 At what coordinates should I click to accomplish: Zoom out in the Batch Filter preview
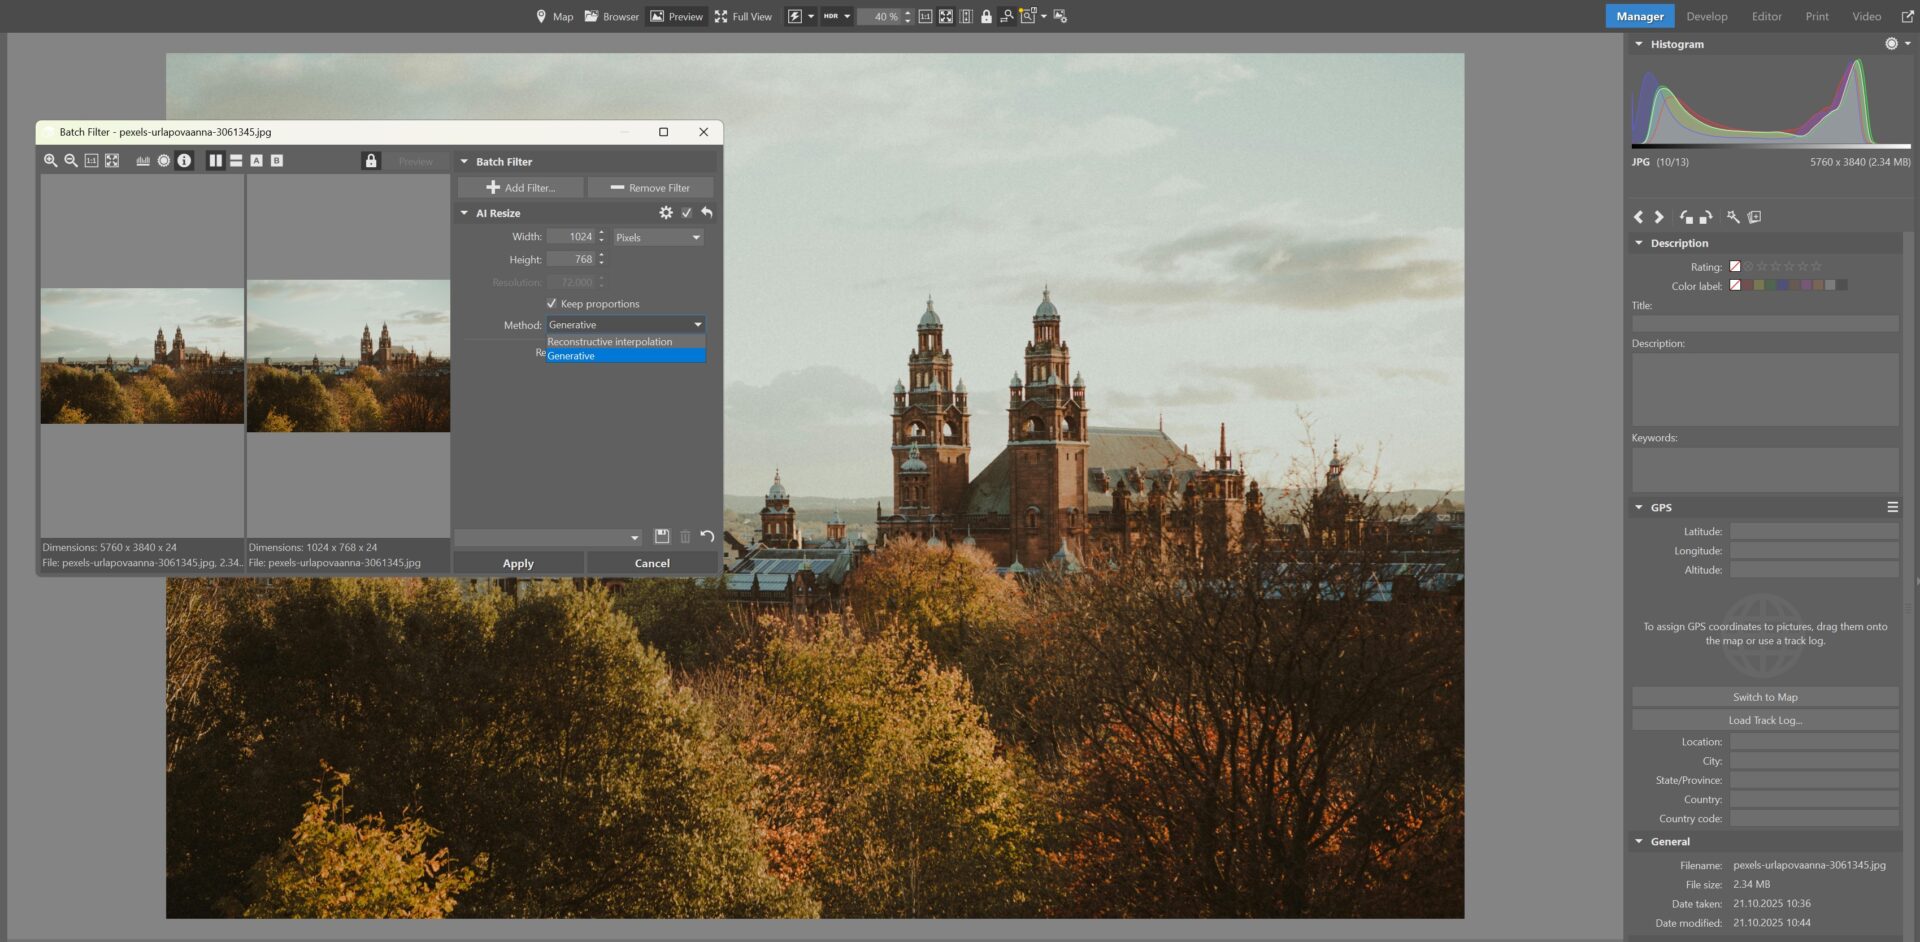pos(71,160)
